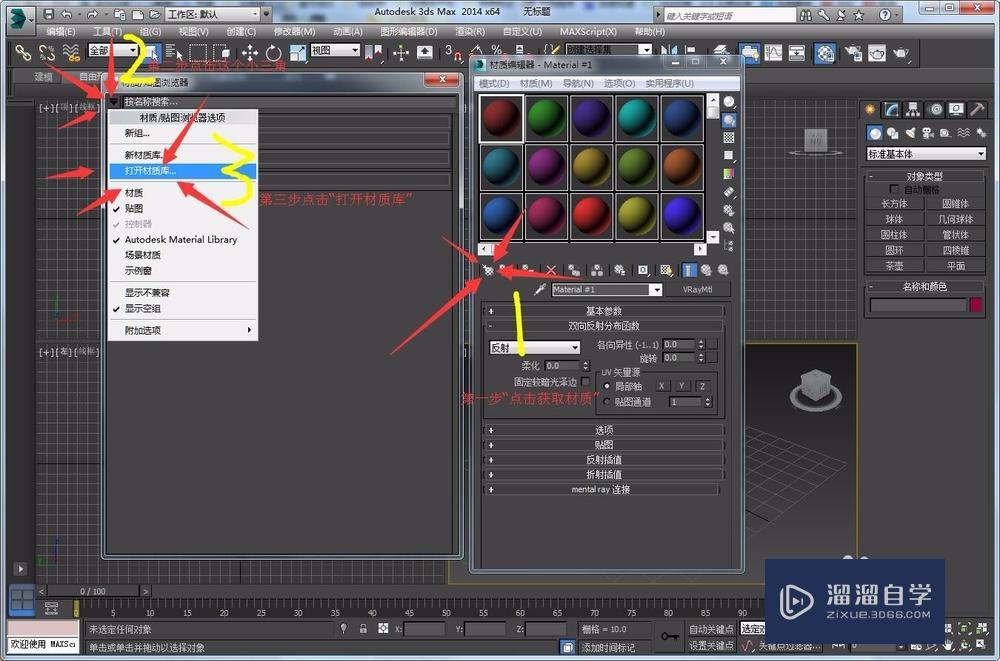The image size is (1000, 661).
Task: Open the Hierarchy command panel tab
Action: click(x=913, y=109)
